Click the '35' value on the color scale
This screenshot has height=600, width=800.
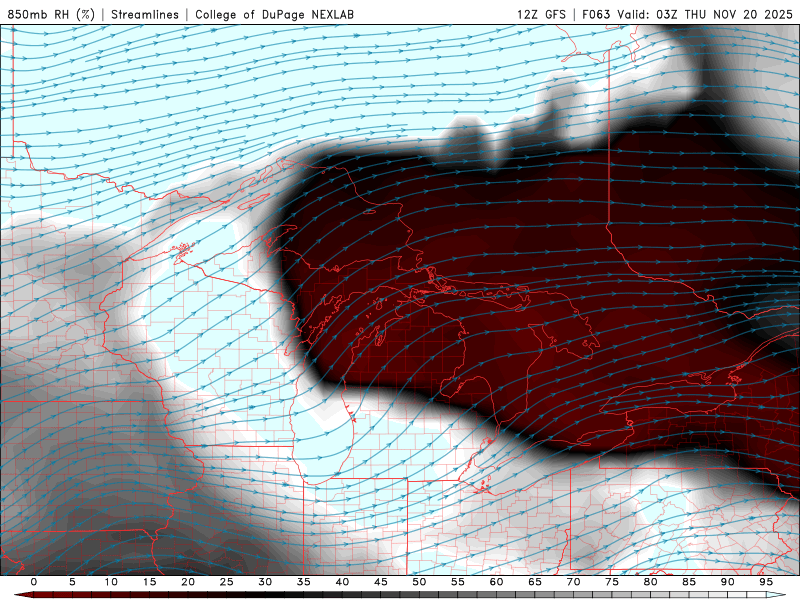click(304, 582)
